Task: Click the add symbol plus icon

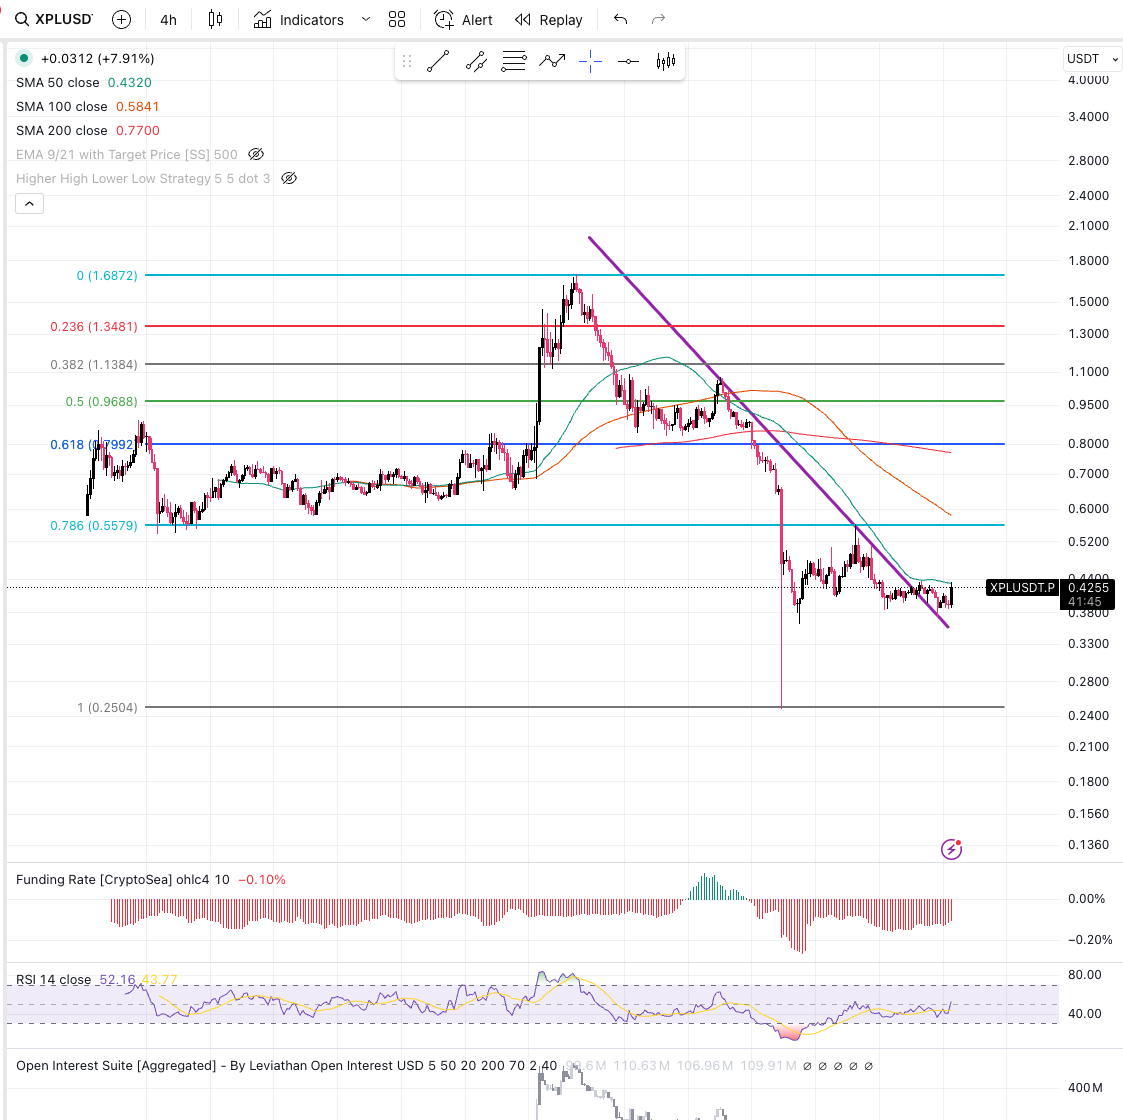Action: pyautogui.click(x=121, y=20)
